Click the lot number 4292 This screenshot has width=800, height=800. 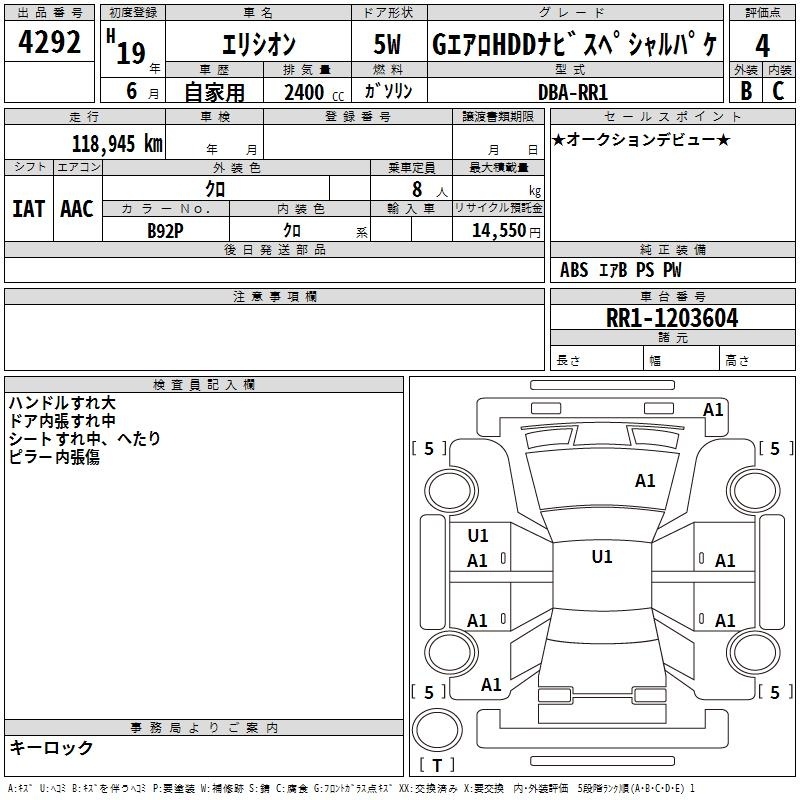point(50,43)
